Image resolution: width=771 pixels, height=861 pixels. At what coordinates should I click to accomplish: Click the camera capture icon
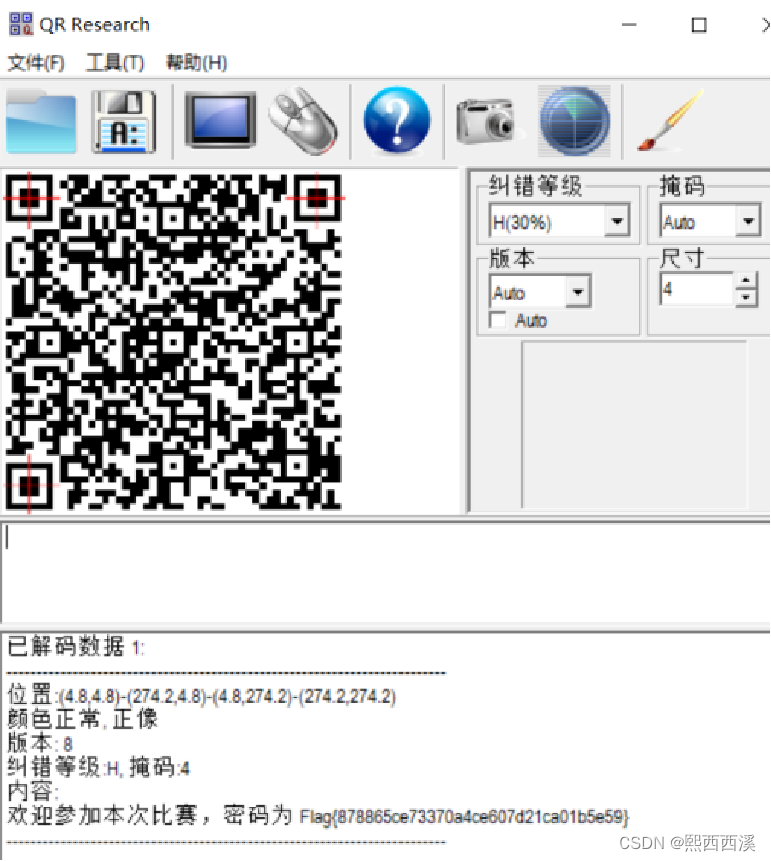(489, 121)
